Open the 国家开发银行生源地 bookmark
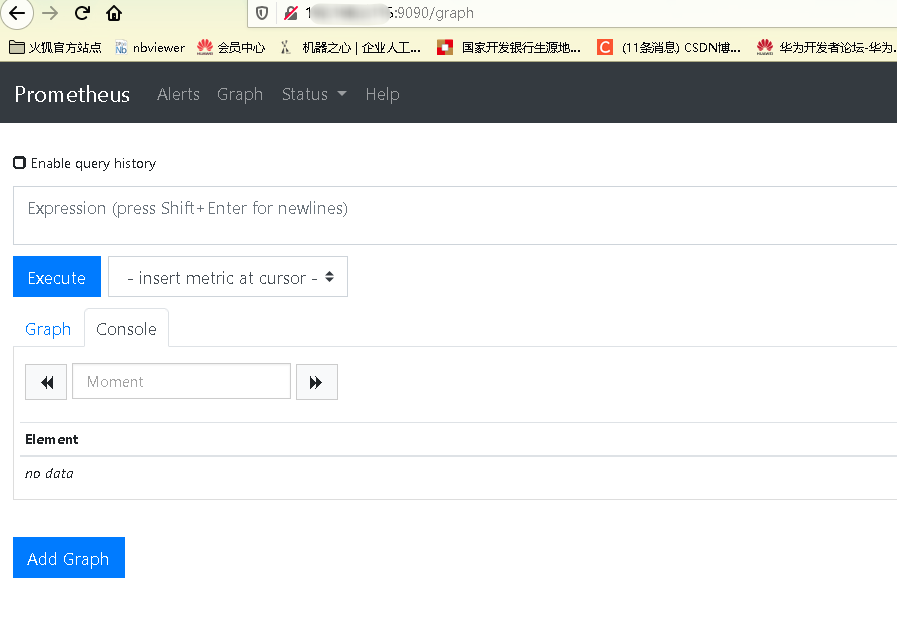 [x=509, y=47]
